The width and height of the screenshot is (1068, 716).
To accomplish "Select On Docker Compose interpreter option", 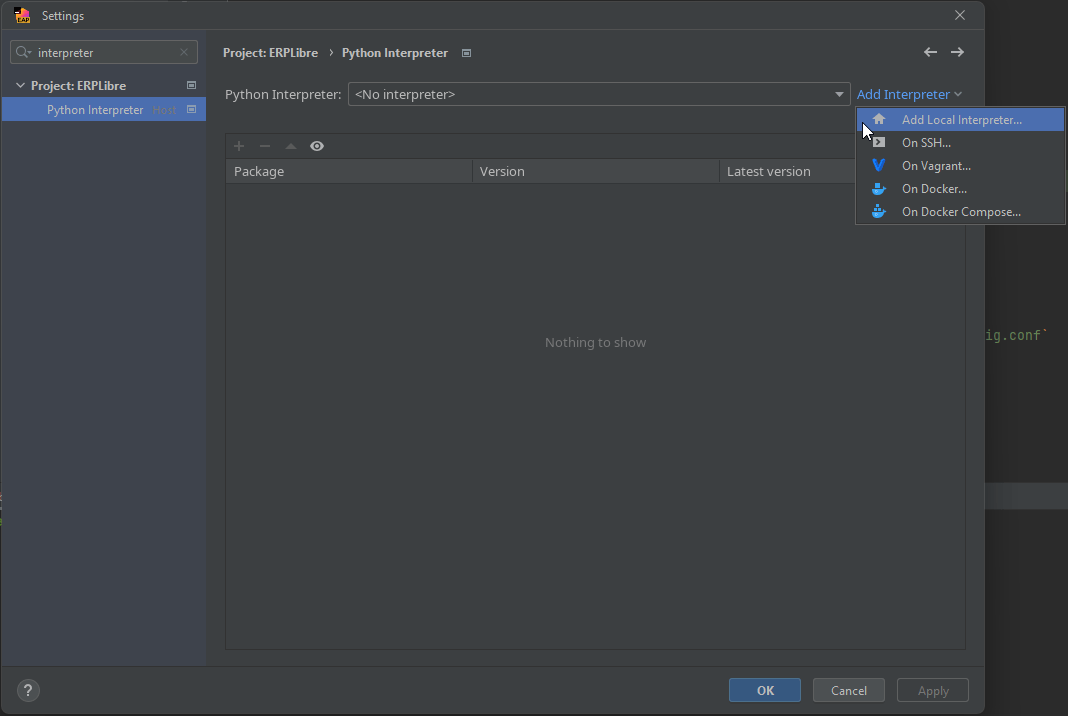I will pos(960,213).
